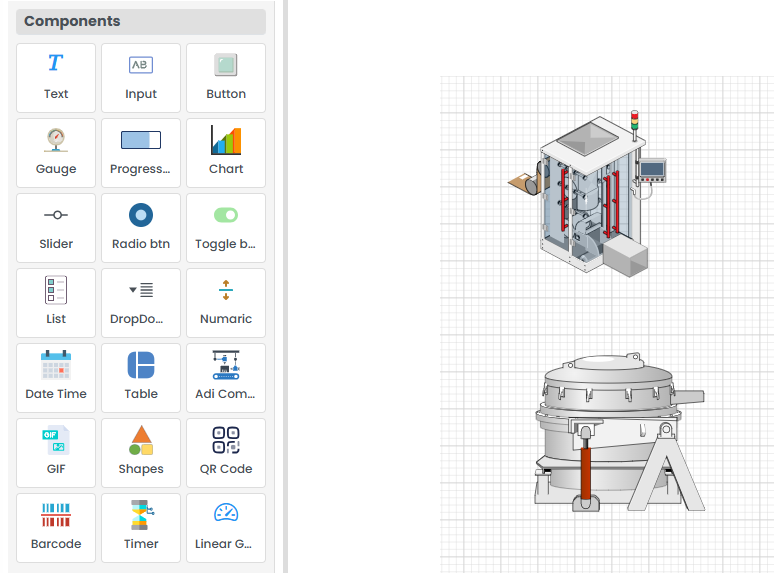Select the Numaric component
This screenshot has width=774, height=573.
click(226, 303)
